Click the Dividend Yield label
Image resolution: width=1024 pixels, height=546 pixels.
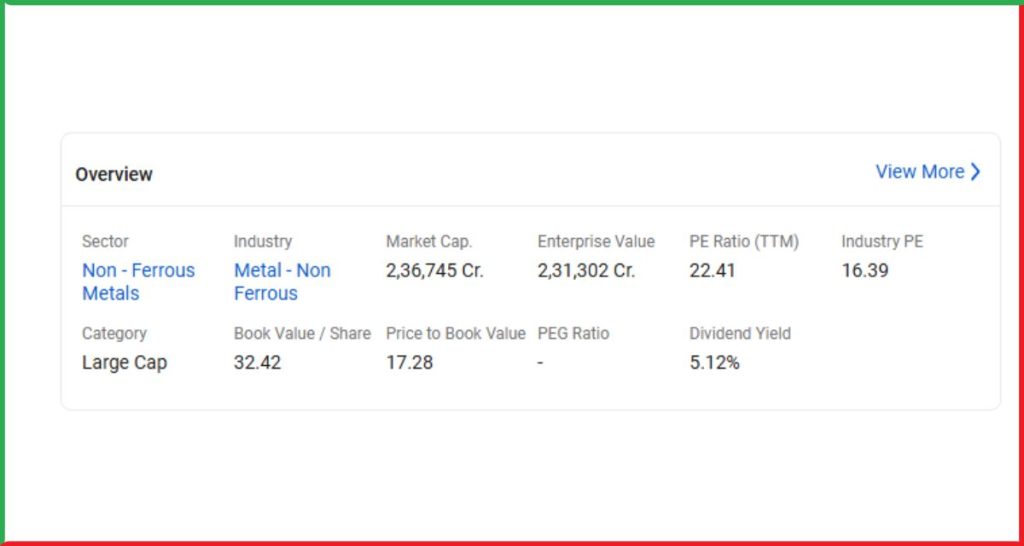click(x=740, y=334)
